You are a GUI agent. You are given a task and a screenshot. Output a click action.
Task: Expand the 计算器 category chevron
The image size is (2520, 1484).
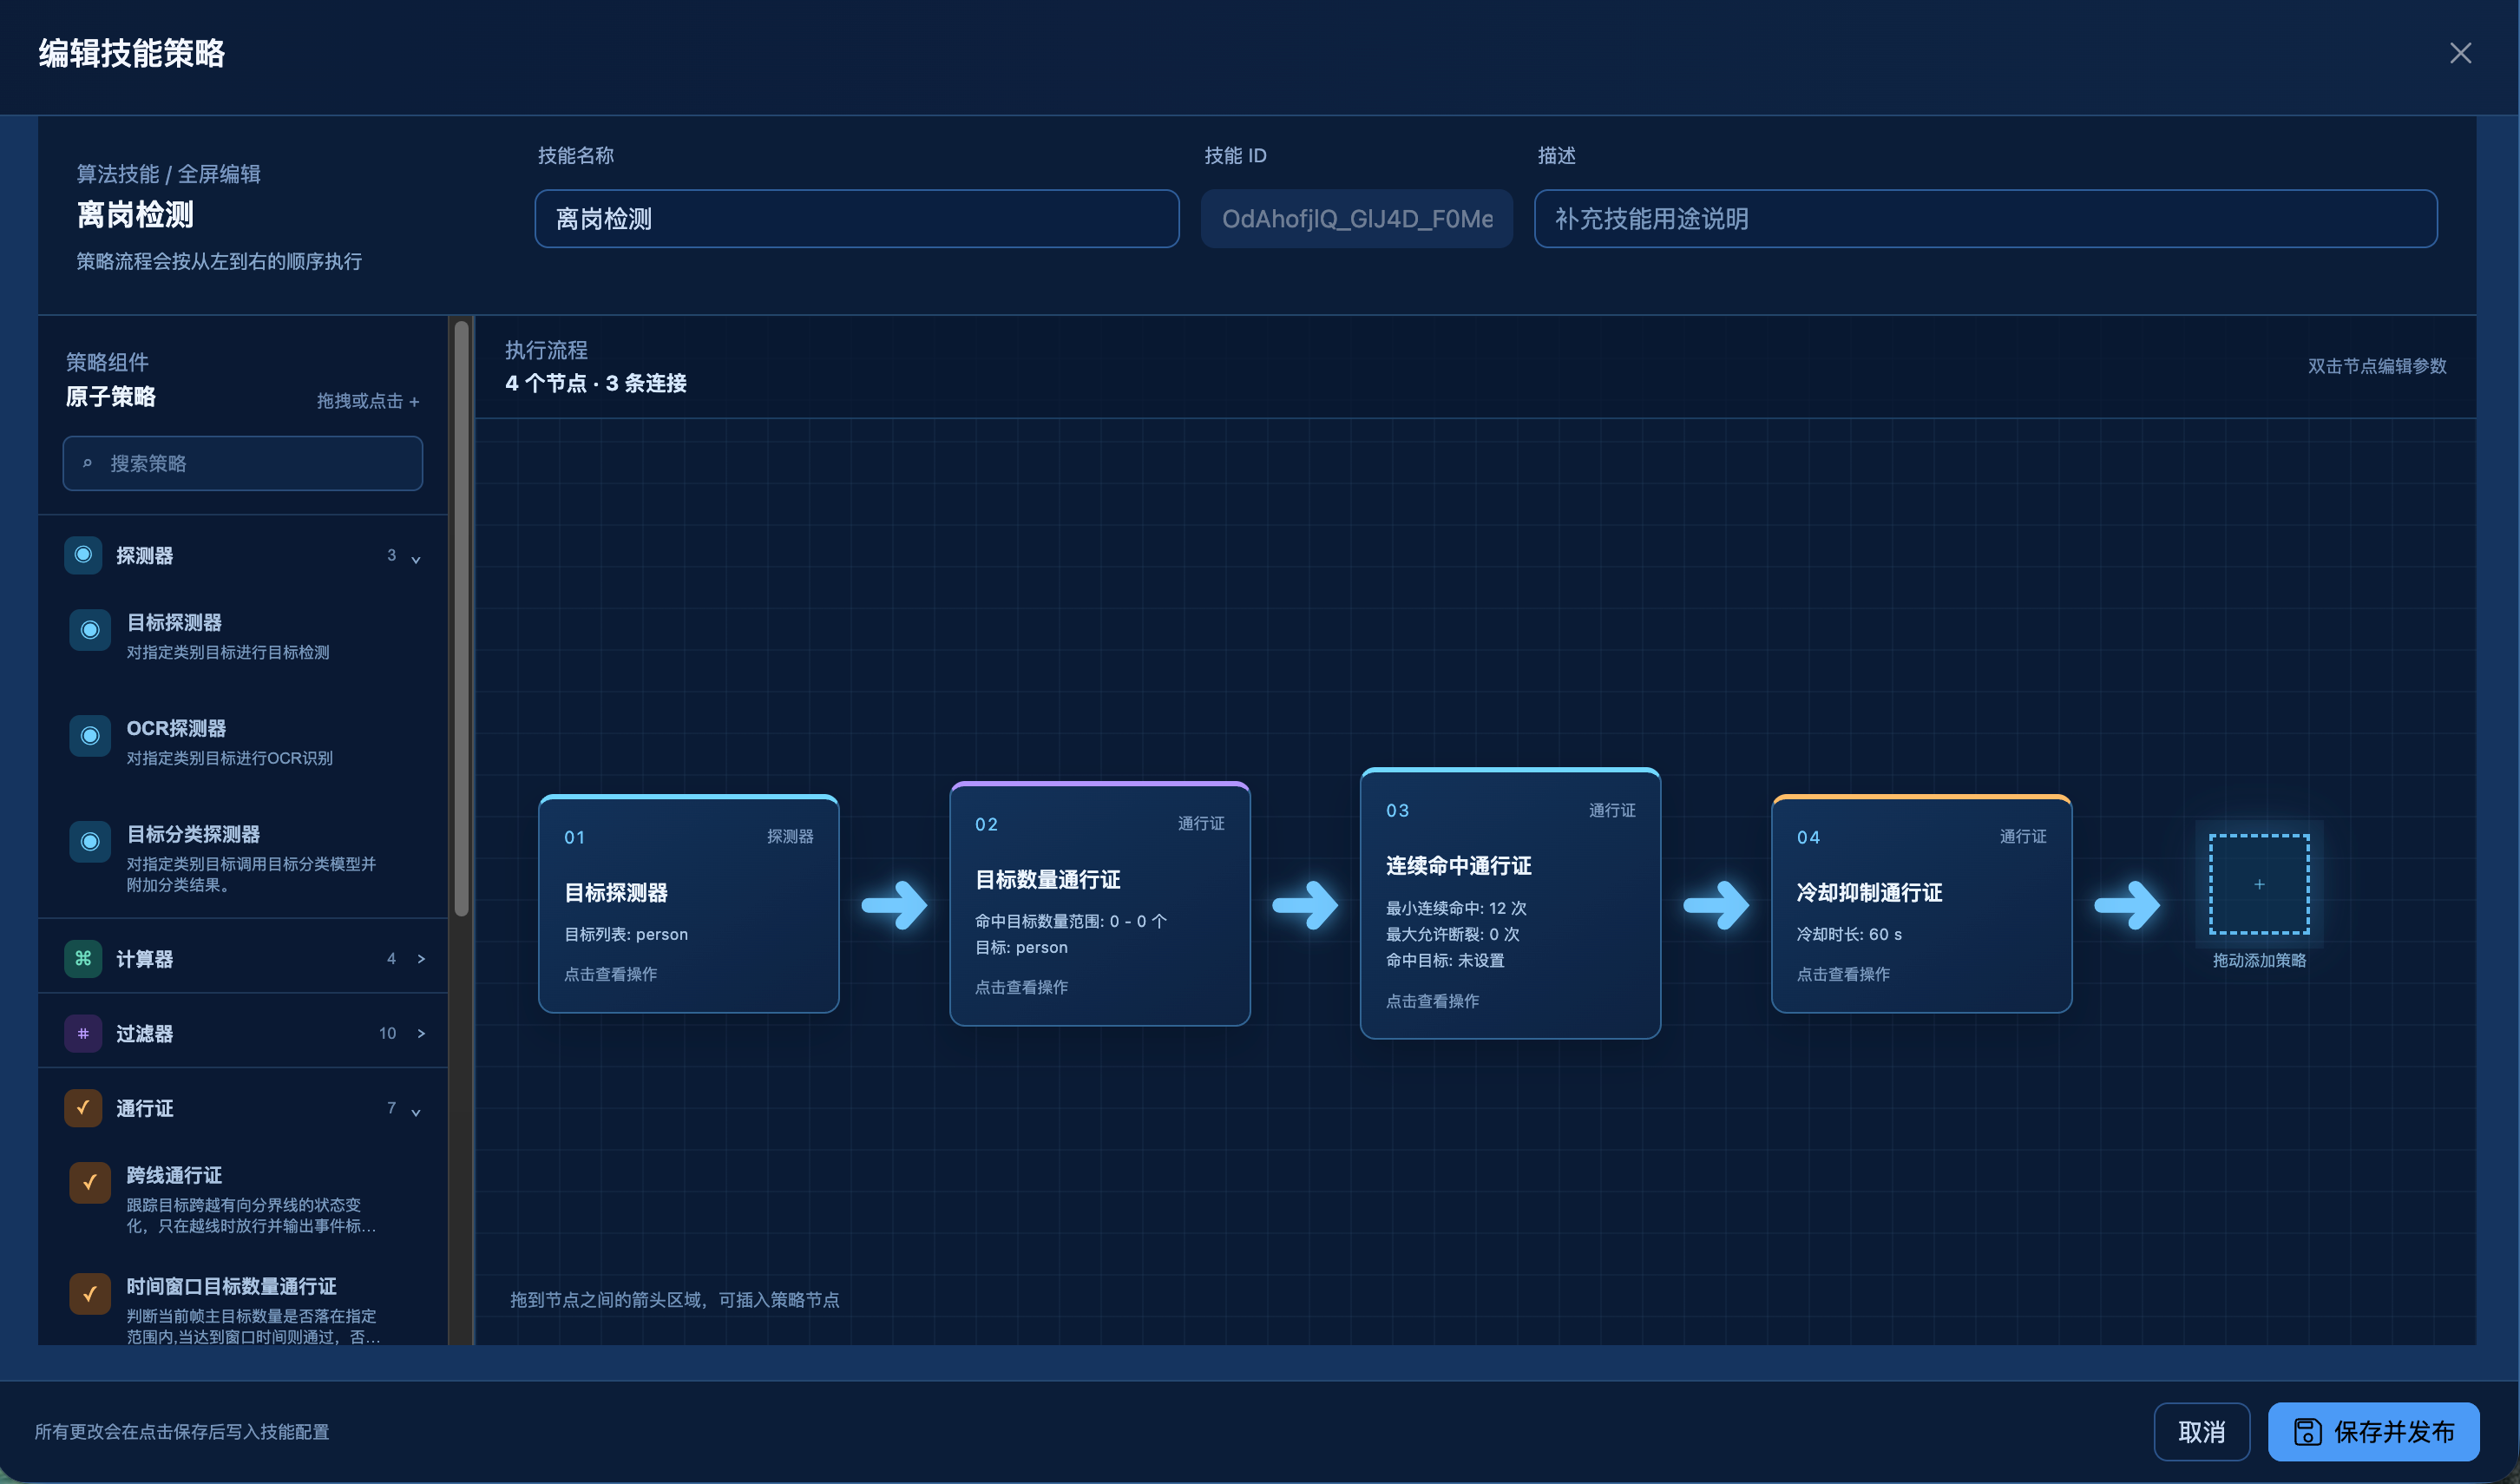pos(421,958)
